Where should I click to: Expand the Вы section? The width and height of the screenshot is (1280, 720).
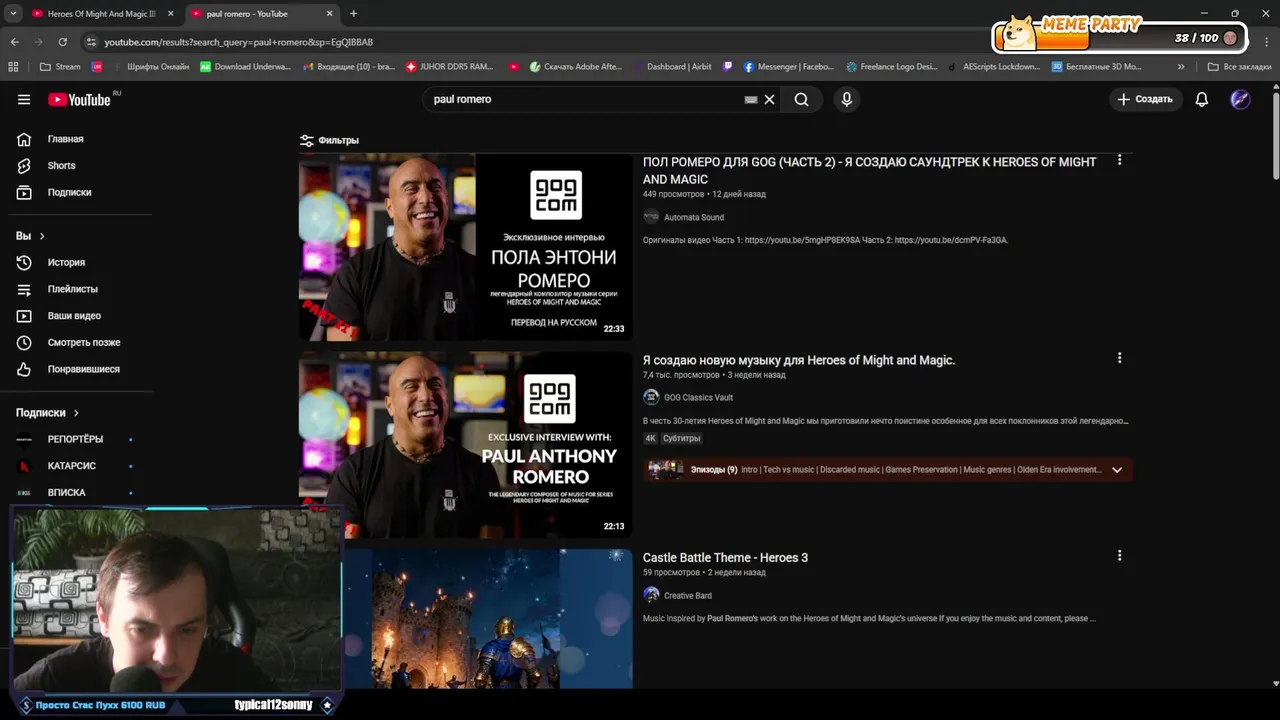tap(30, 236)
